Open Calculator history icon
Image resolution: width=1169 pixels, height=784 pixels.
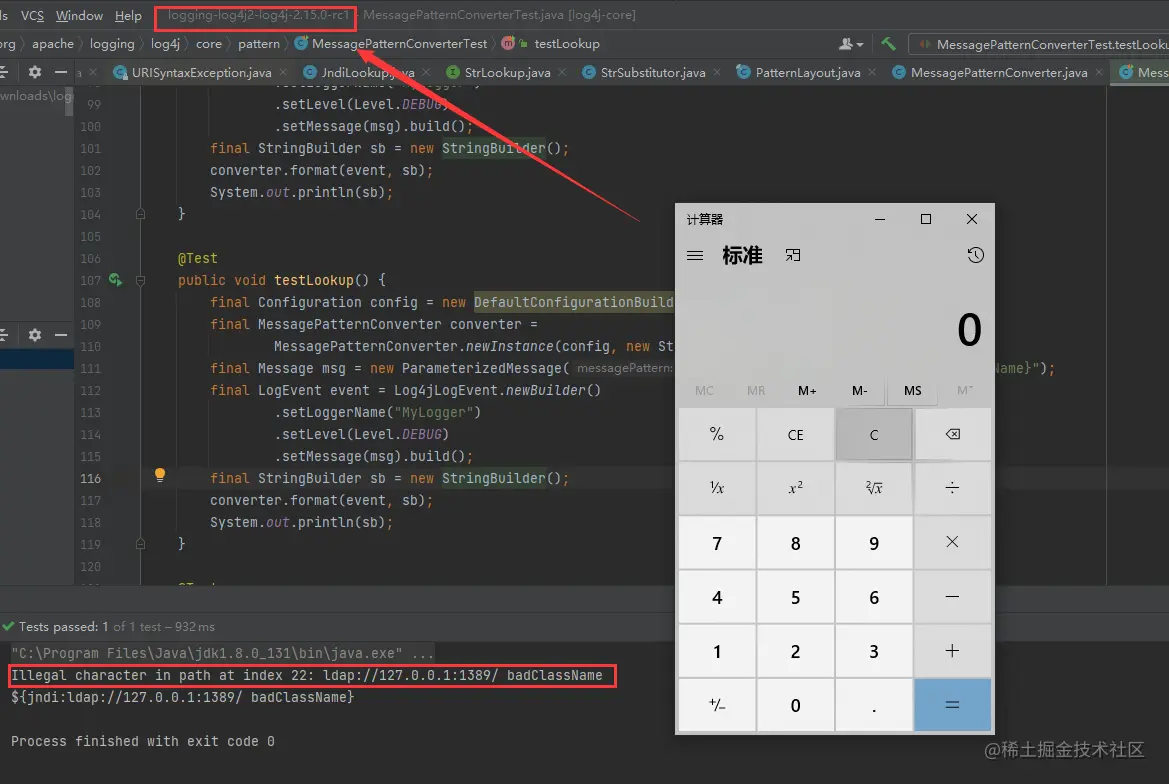(x=975, y=256)
